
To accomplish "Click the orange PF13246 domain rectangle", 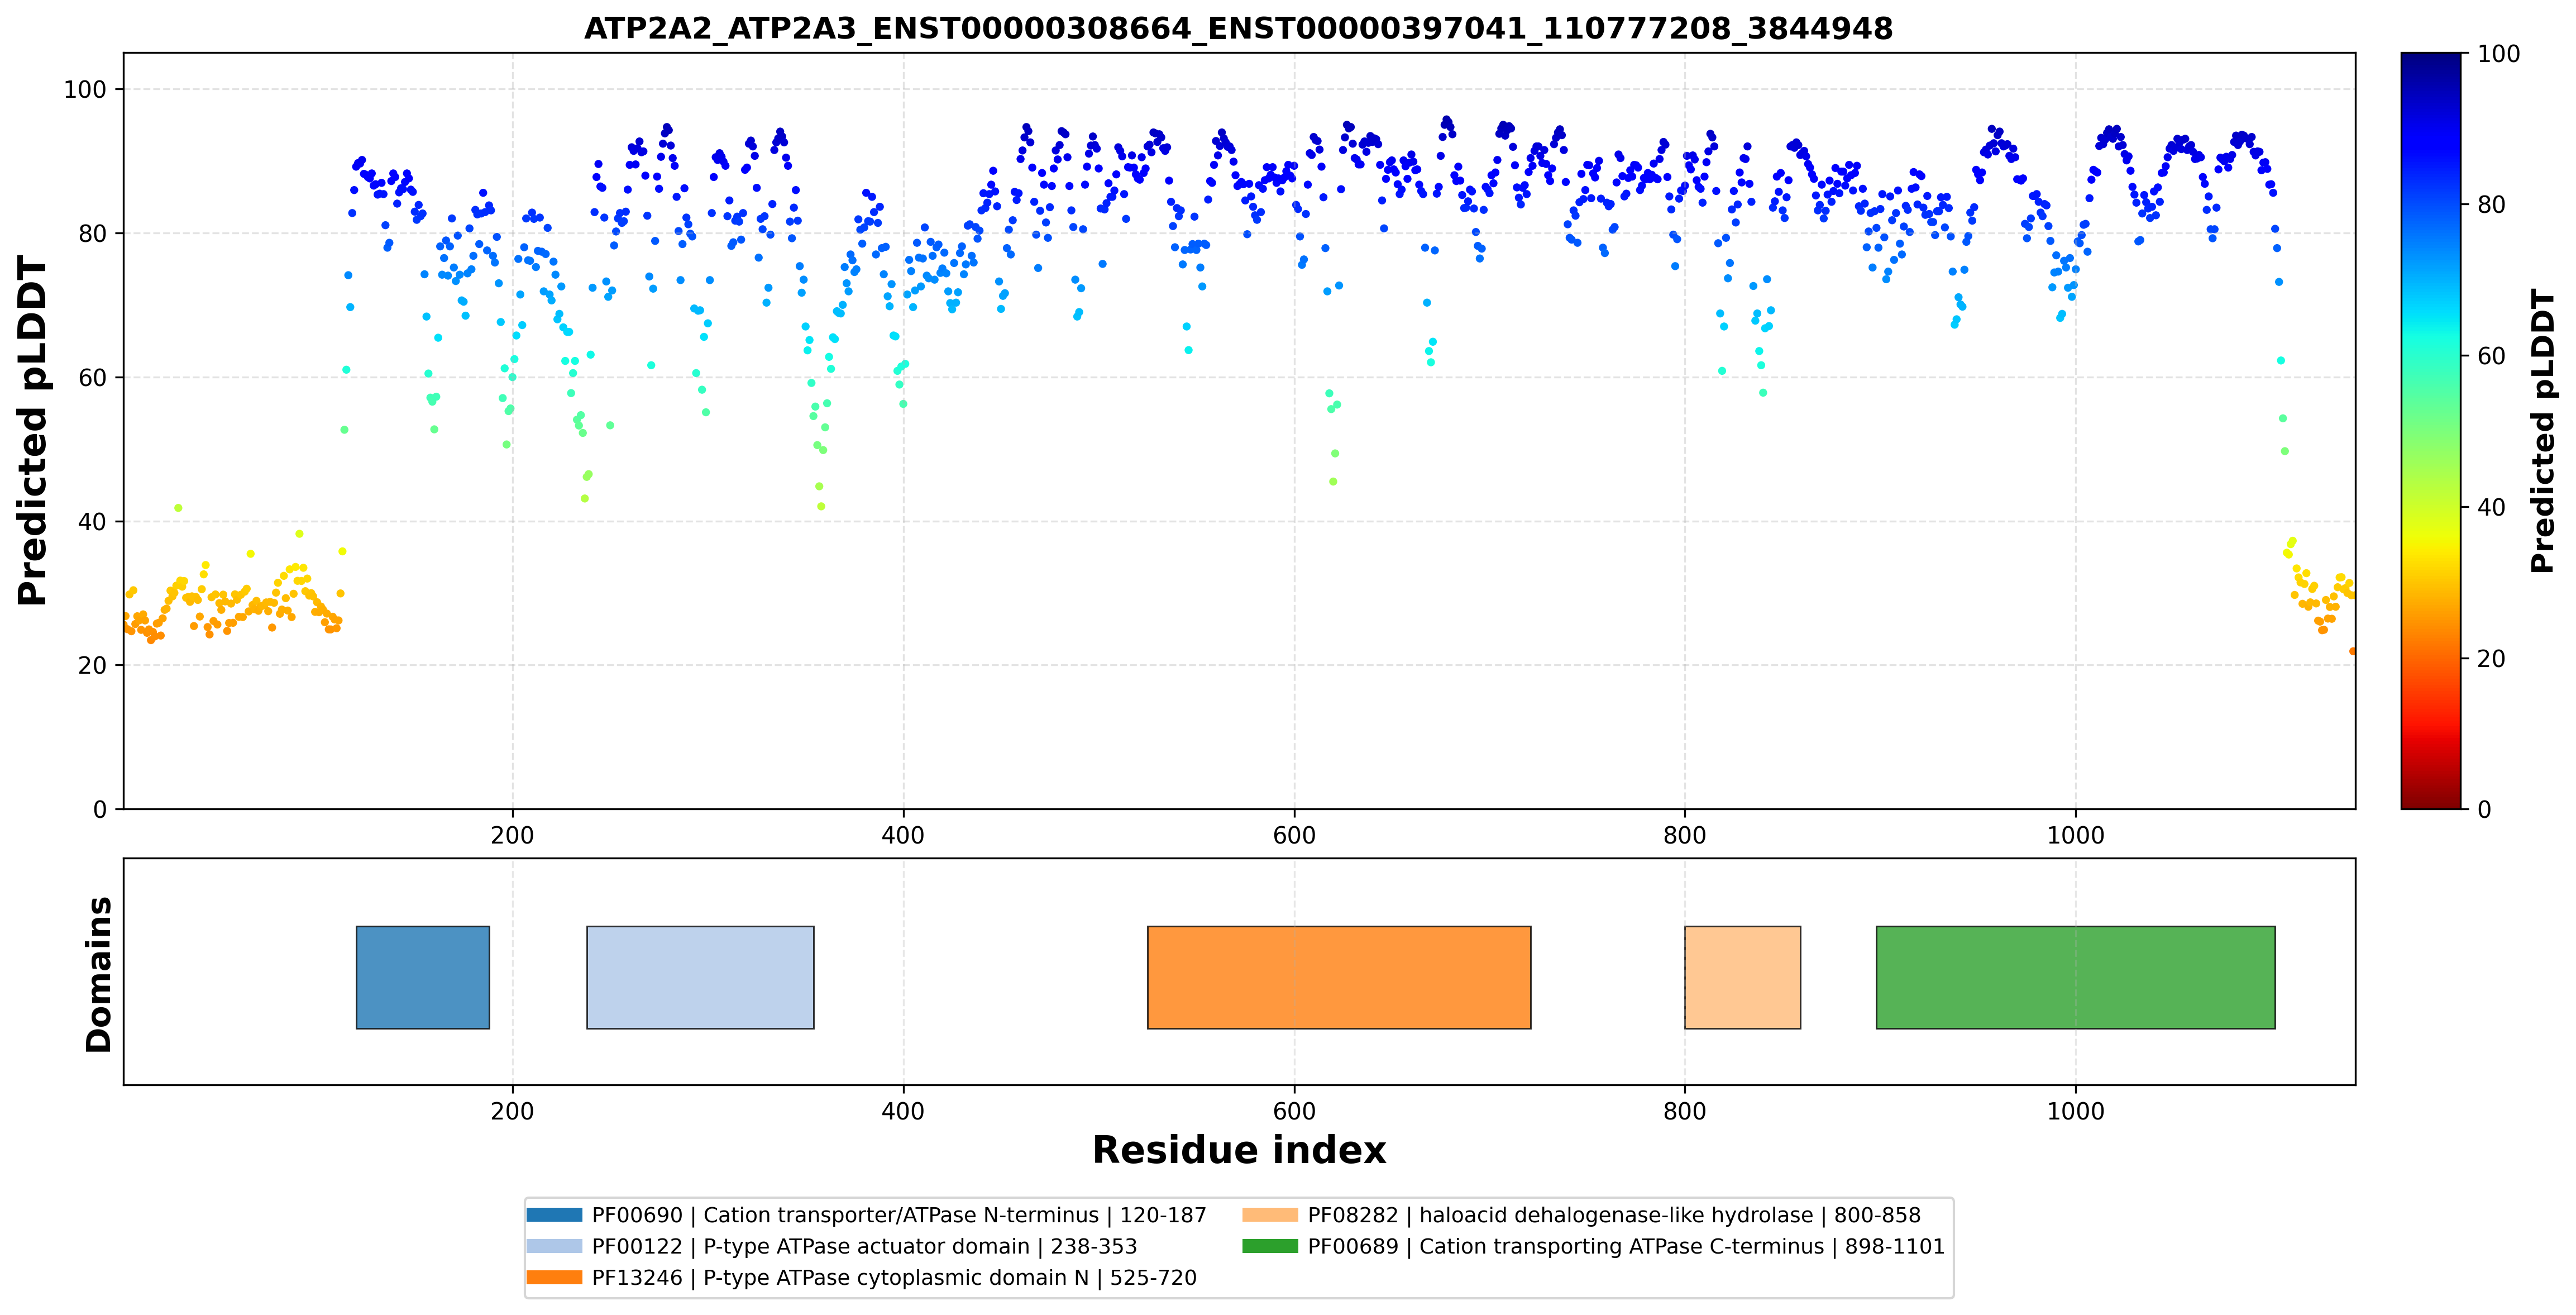I will pos(1339,977).
